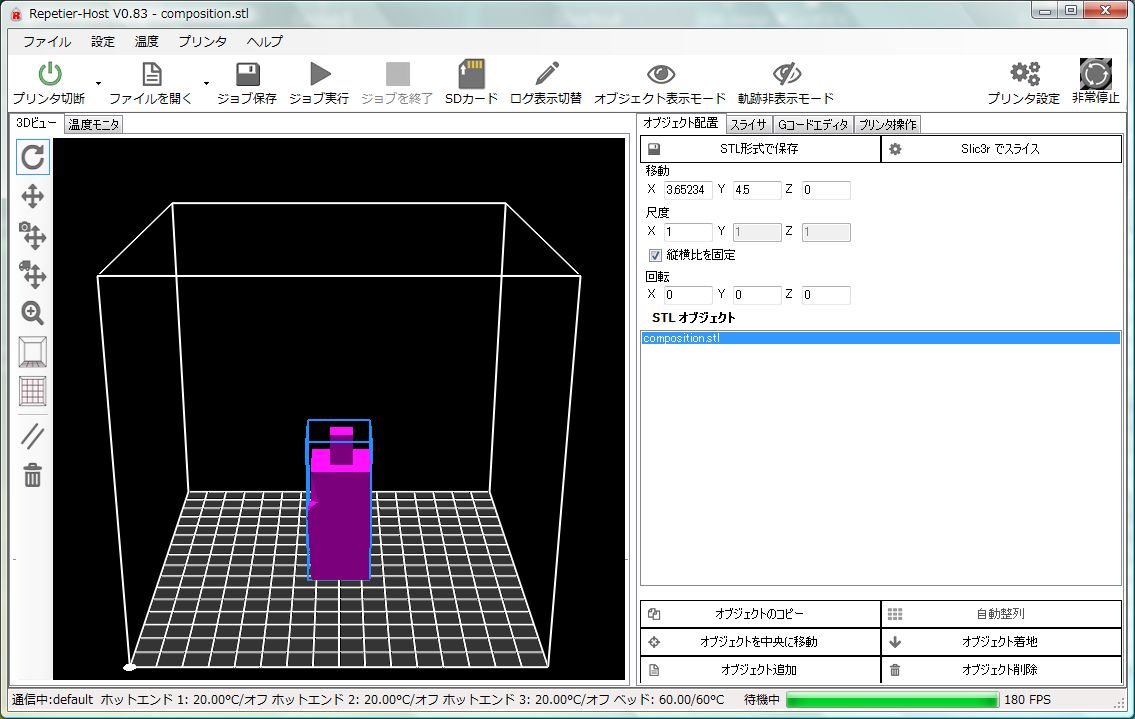Screen dimensions: 1135x719
Task: Open the ファイルを開く file icon
Action: pos(151,74)
